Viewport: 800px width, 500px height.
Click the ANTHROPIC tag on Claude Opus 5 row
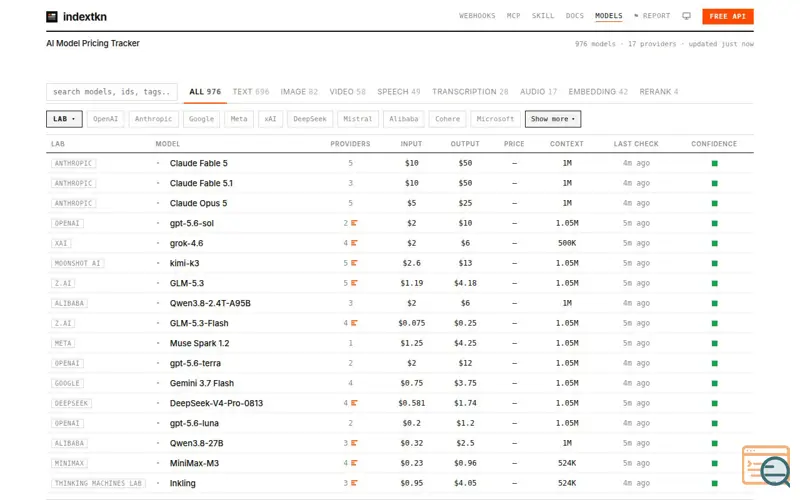pyautogui.click(x=73, y=203)
